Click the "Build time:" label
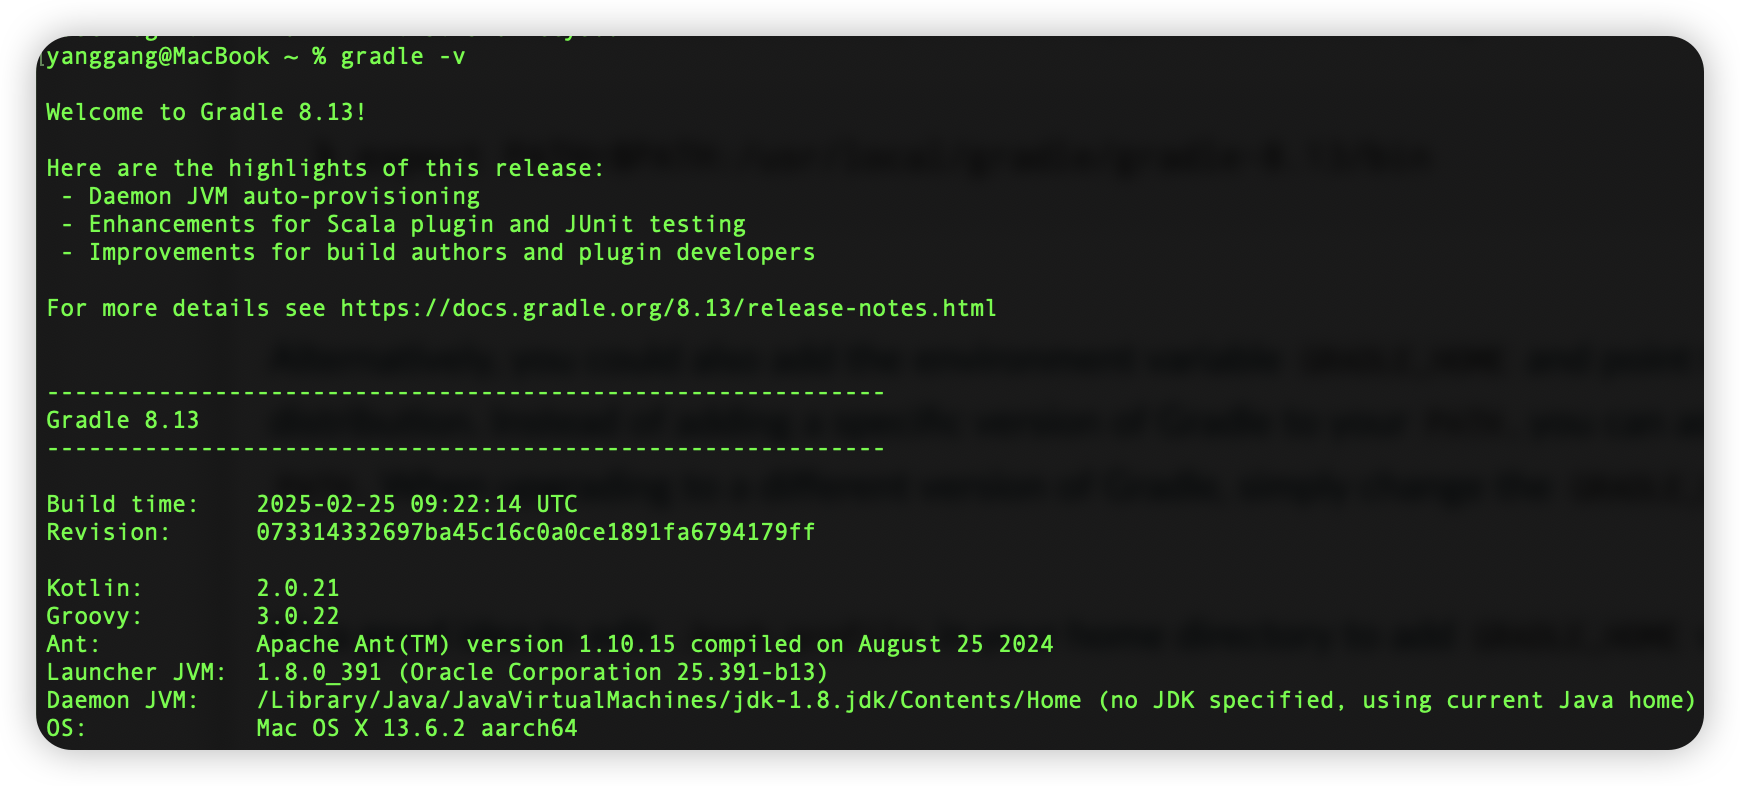This screenshot has height=786, width=1740. [123, 504]
